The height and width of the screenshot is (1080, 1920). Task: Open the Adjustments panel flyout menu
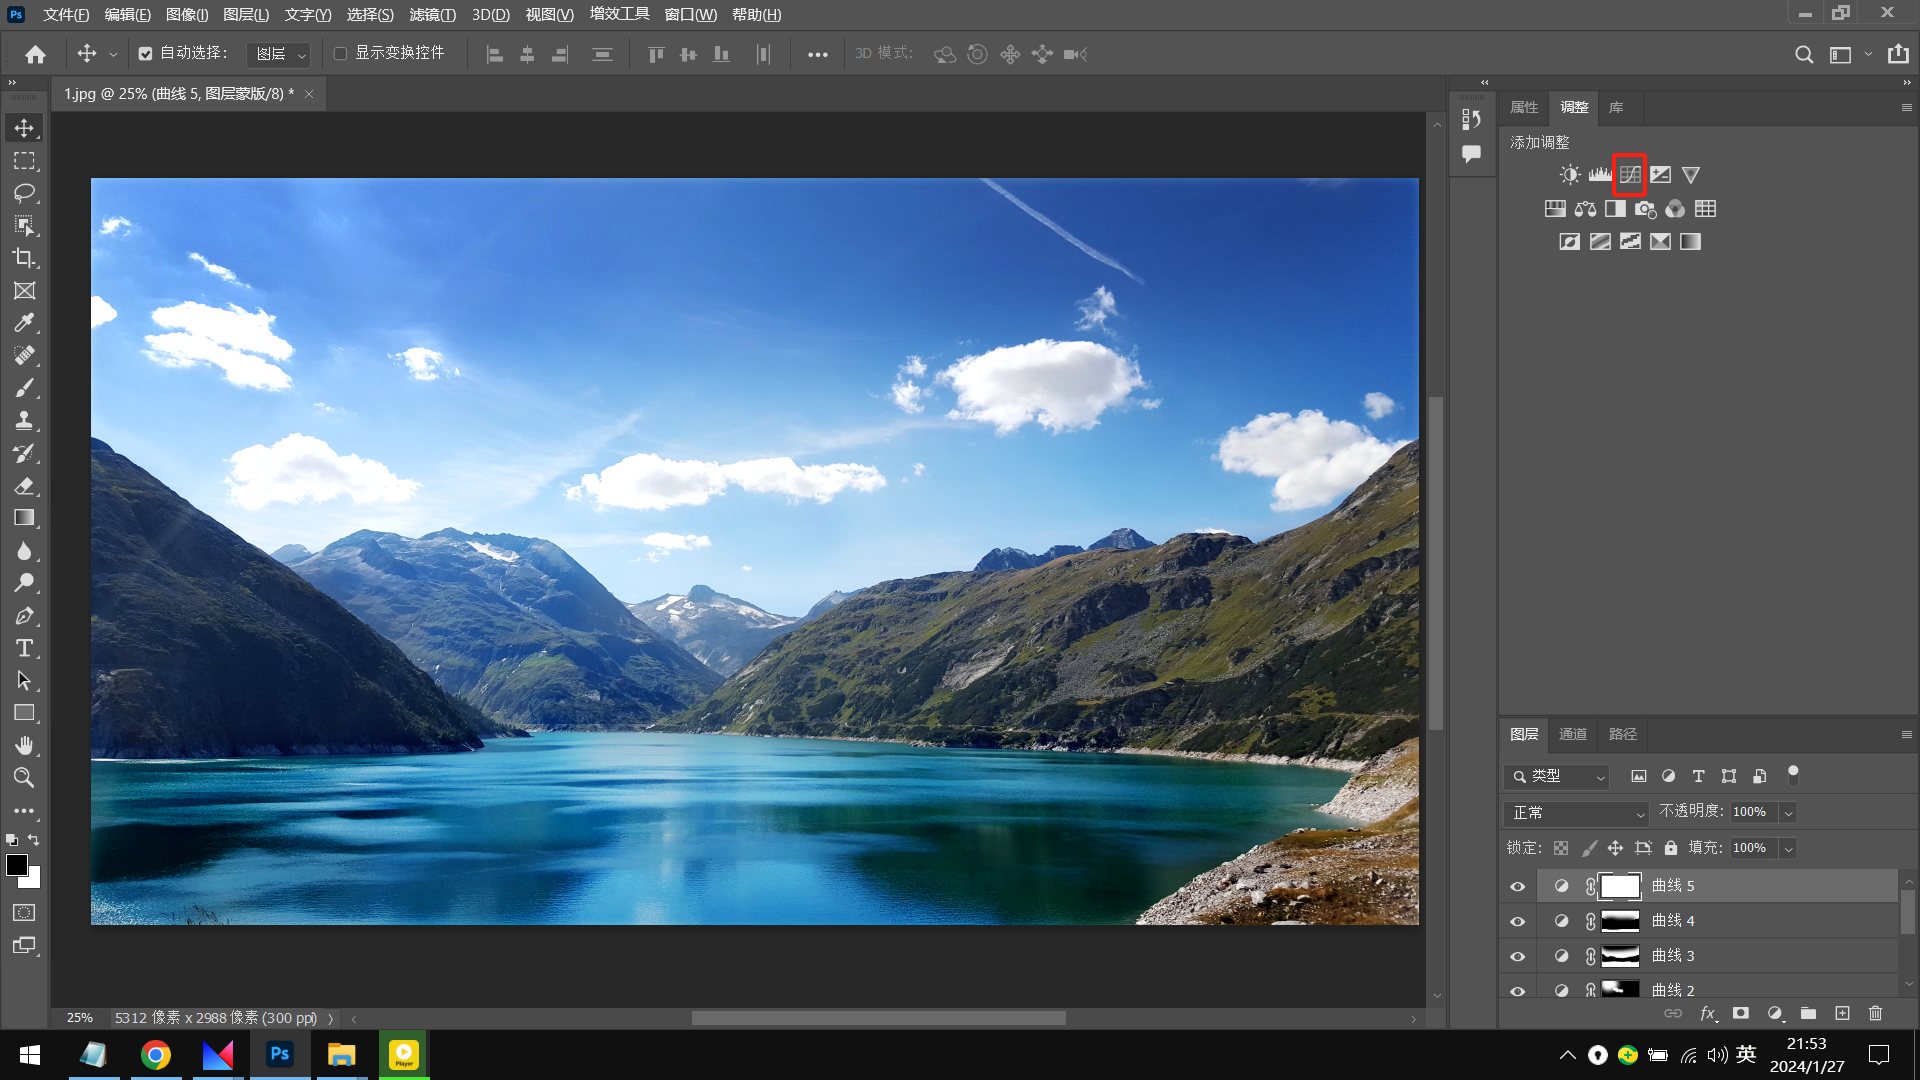coord(1906,107)
